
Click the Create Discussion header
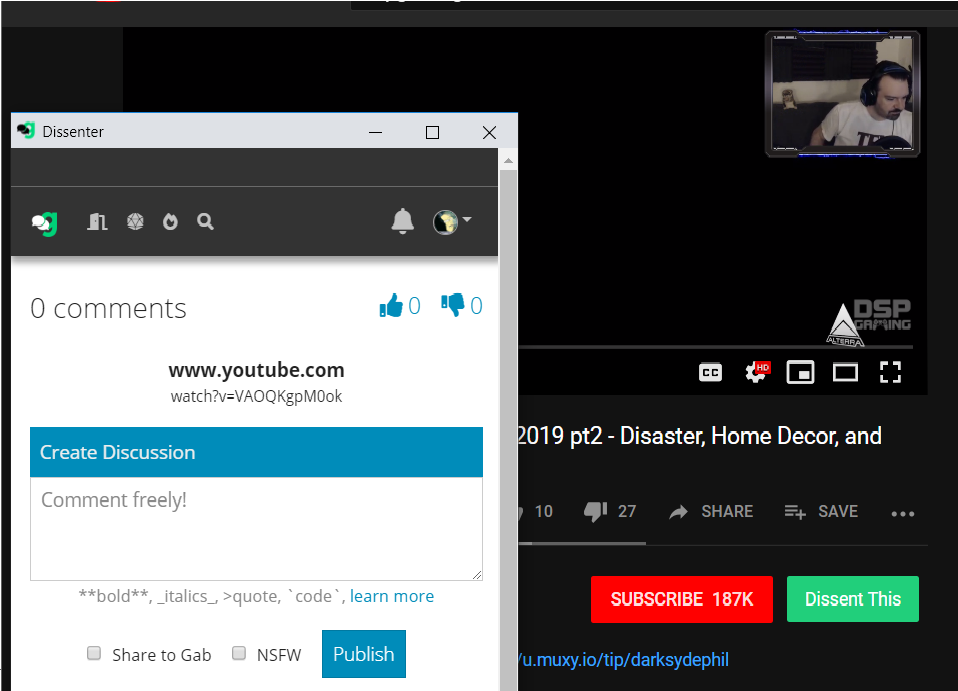(257, 452)
